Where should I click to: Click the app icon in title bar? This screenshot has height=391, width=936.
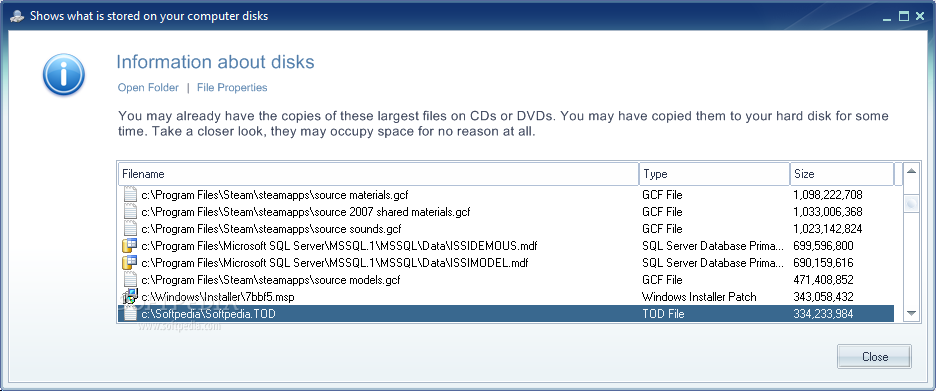(x=18, y=16)
